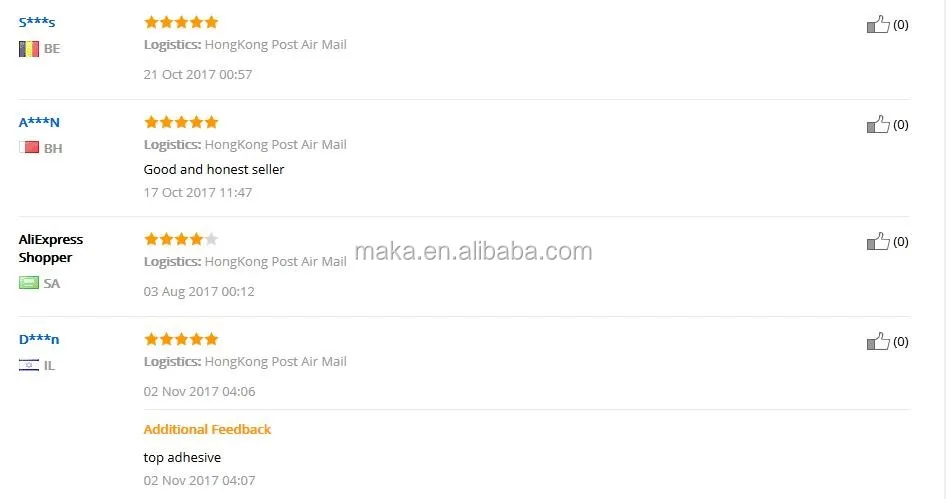This screenshot has height=499, width=946.
Task: Click thumbs-up on S***s review
Action: (x=877, y=25)
